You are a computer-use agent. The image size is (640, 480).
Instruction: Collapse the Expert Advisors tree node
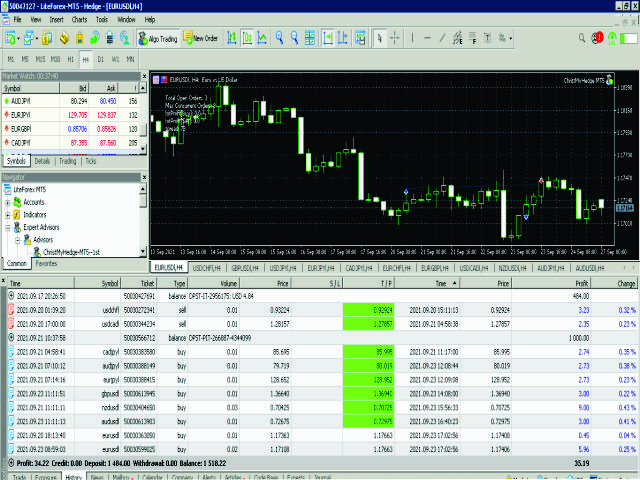(x=8, y=228)
